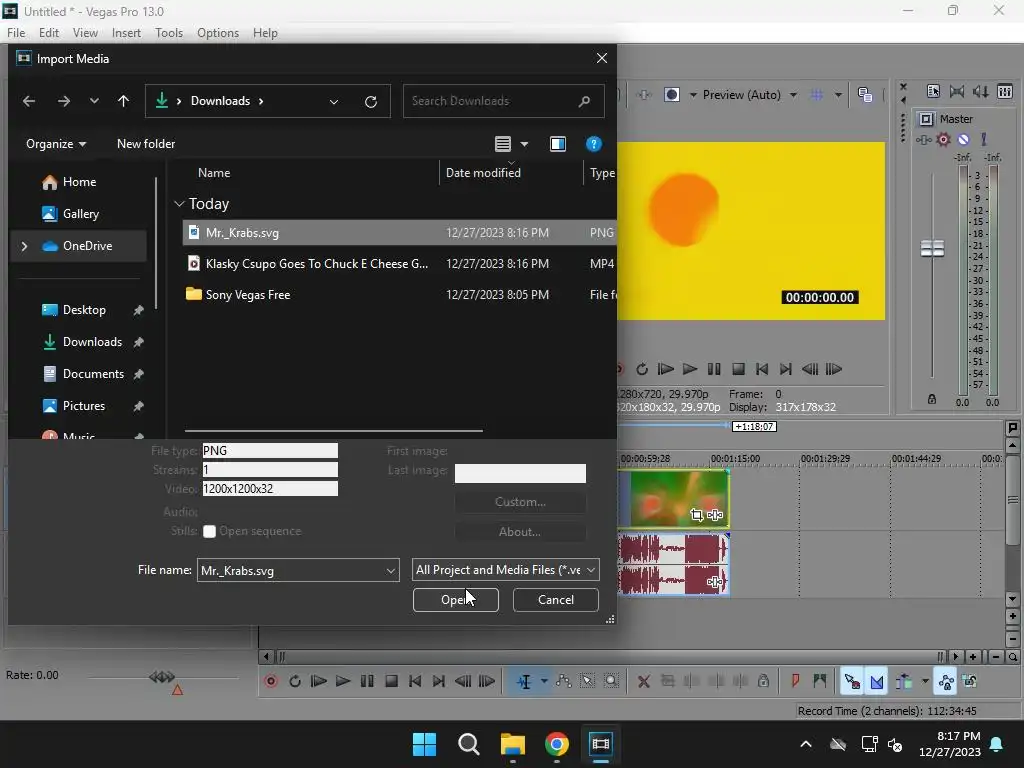This screenshot has height=768, width=1024.
Task: Open the Auto Ripple dropdown arrow
Action: 925,681
